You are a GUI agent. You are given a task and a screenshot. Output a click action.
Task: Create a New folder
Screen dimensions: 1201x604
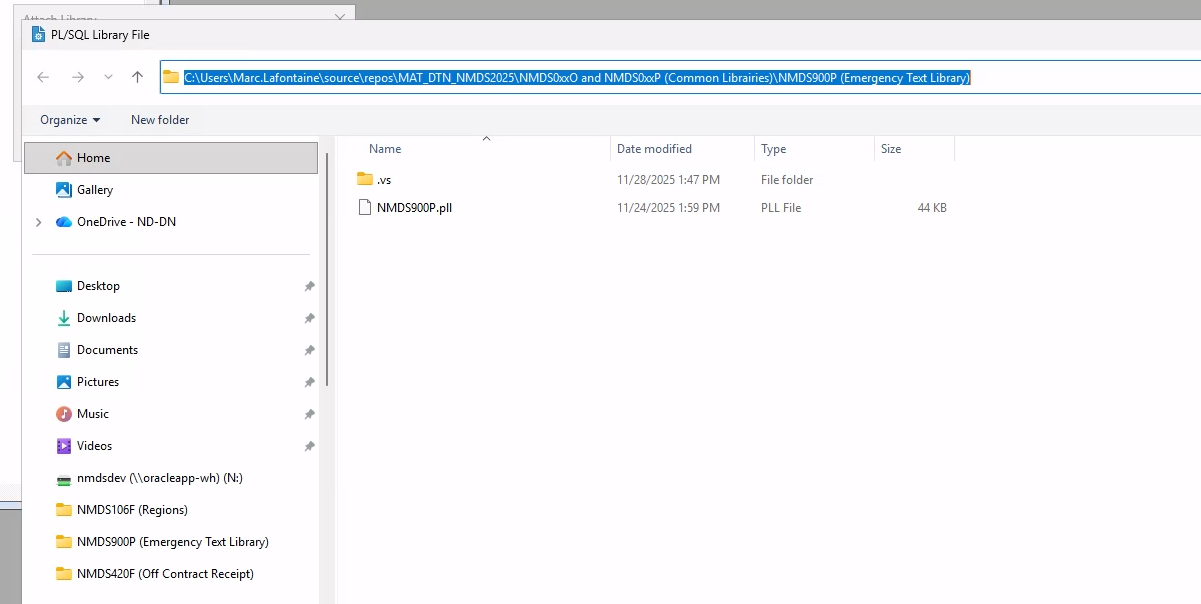tap(160, 120)
